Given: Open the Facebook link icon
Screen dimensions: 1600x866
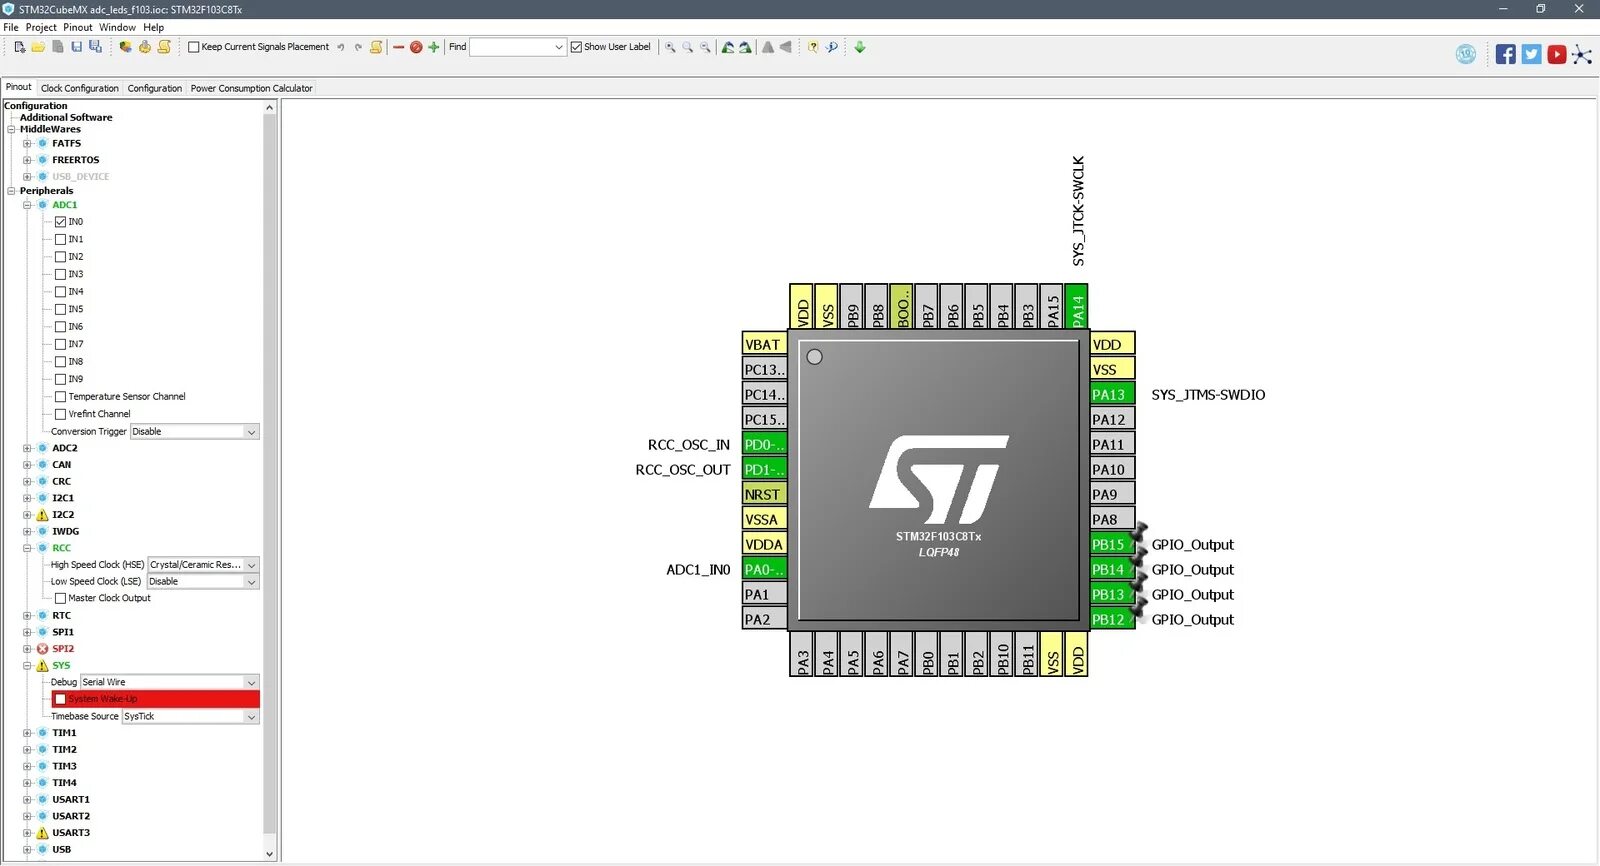Looking at the screenshot, I should tap(1506, 54).
